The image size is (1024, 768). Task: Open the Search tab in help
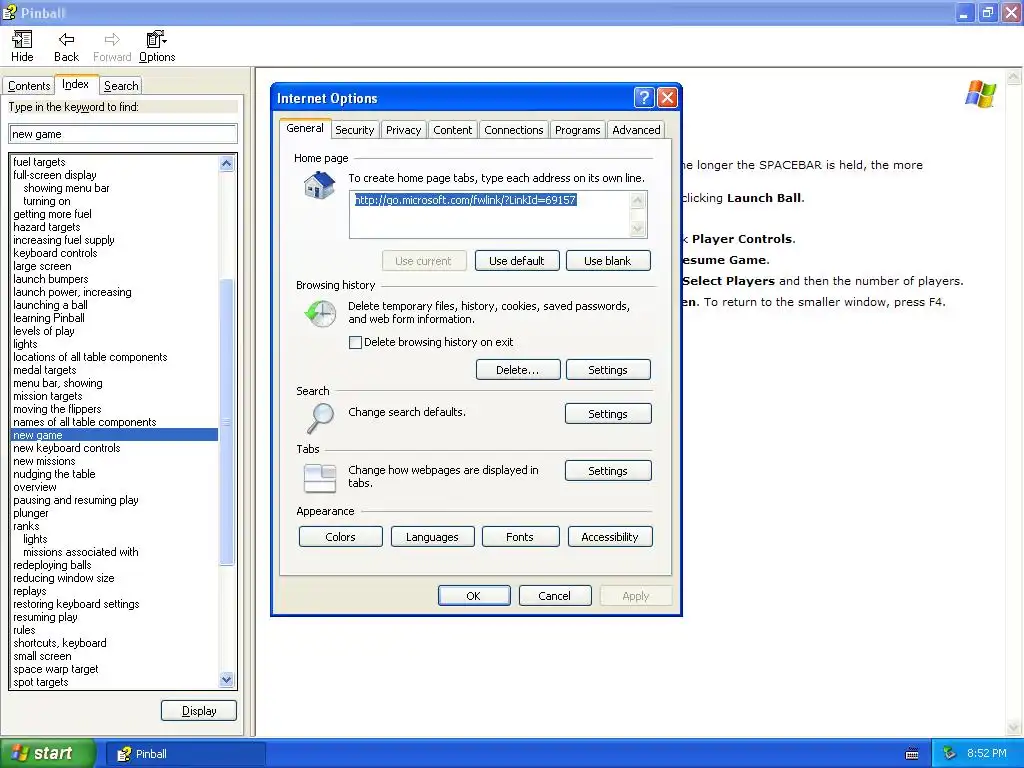tap(121, 86)
